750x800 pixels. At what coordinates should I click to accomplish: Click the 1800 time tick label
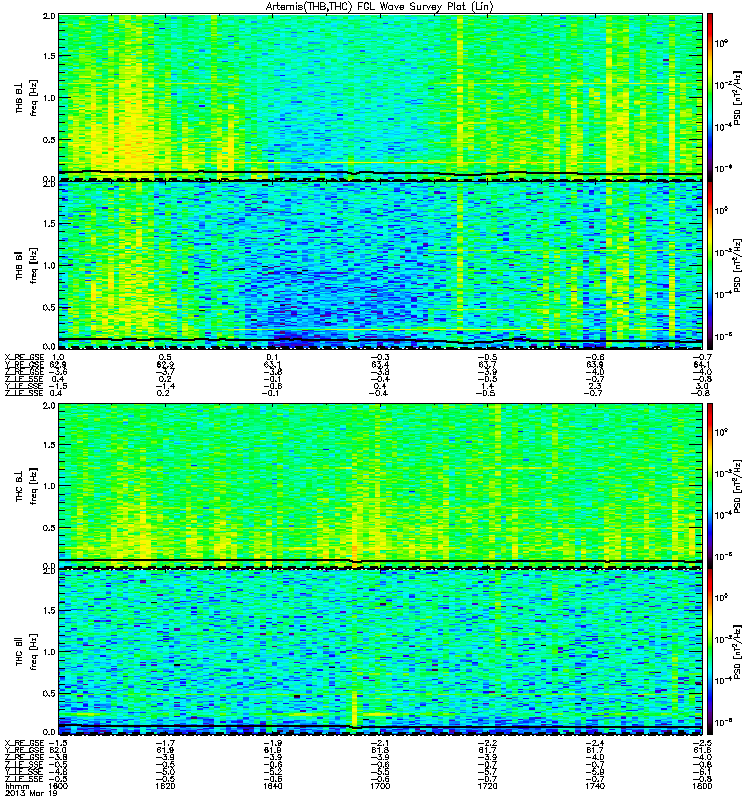click(x=703, y=786)
